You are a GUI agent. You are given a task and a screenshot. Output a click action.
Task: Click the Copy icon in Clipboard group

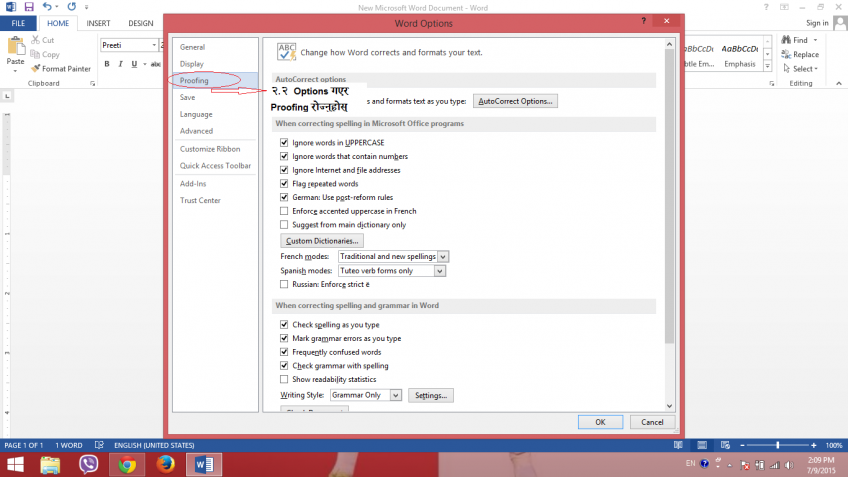[35, 54]
